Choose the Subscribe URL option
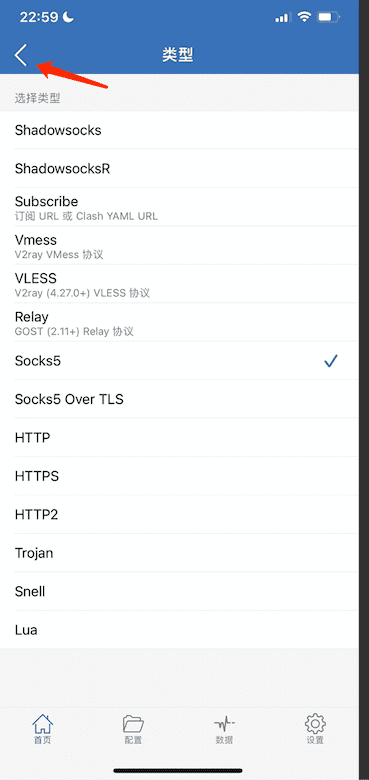The width and height of the screenshot is (369, 780). point(179,207)
